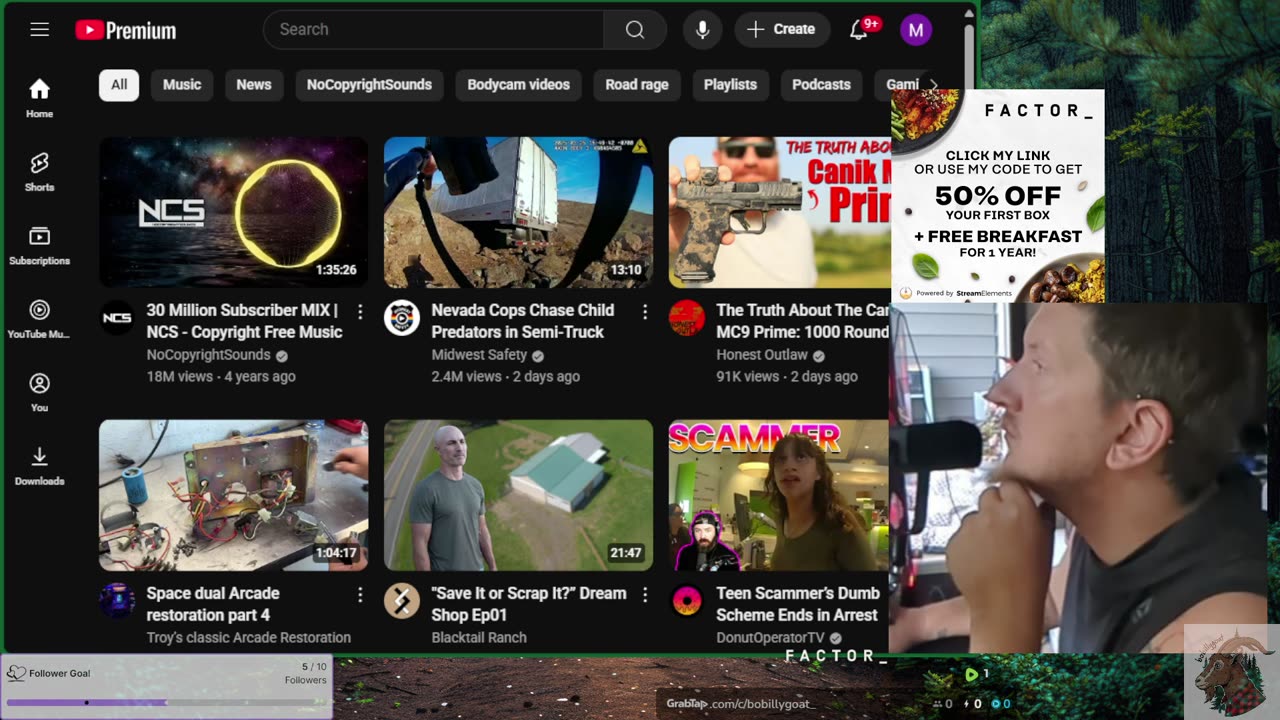Select the All filter chip
The height and width of the screenshot is (720, 1280).
coord(119,85)
